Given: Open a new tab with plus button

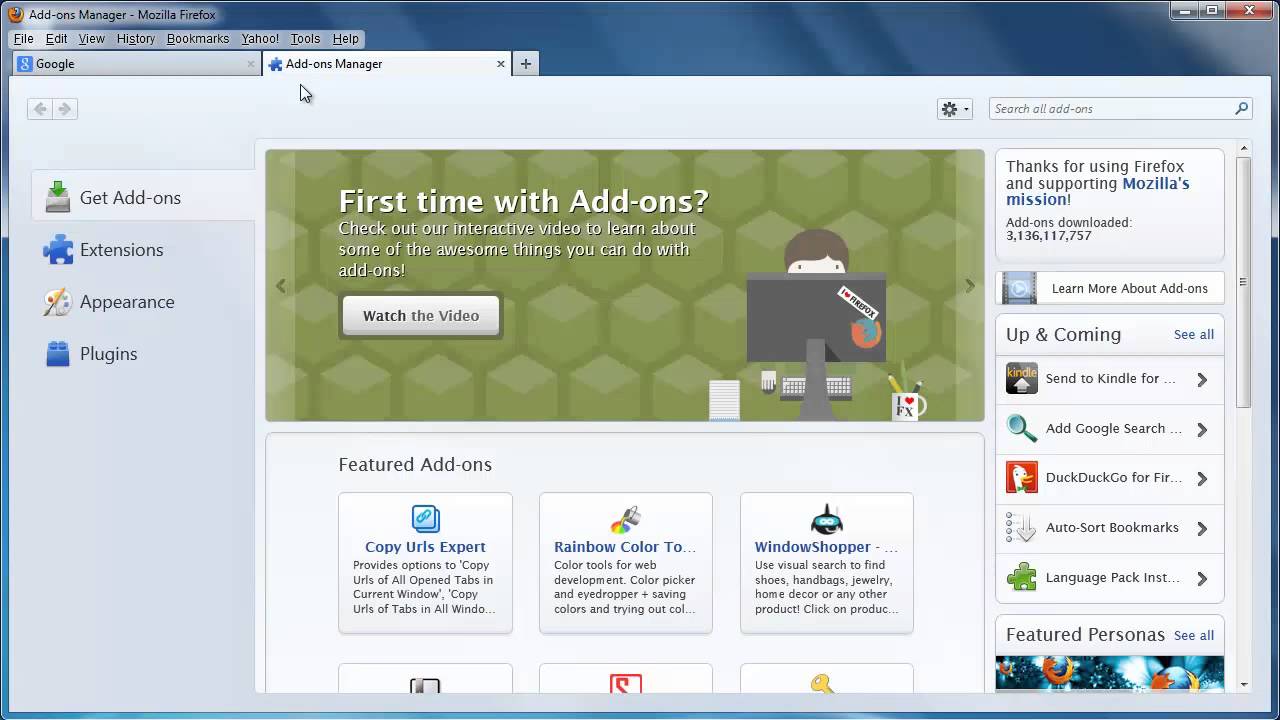Looking at the screenshot, I should pos(525,64).
